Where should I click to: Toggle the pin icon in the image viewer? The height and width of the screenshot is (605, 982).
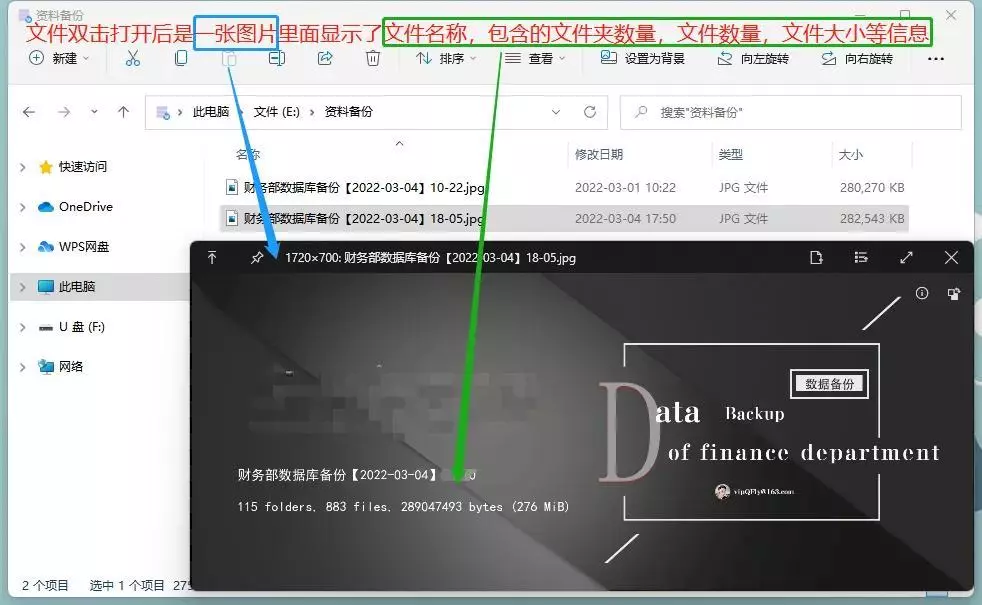click(257, 257)
